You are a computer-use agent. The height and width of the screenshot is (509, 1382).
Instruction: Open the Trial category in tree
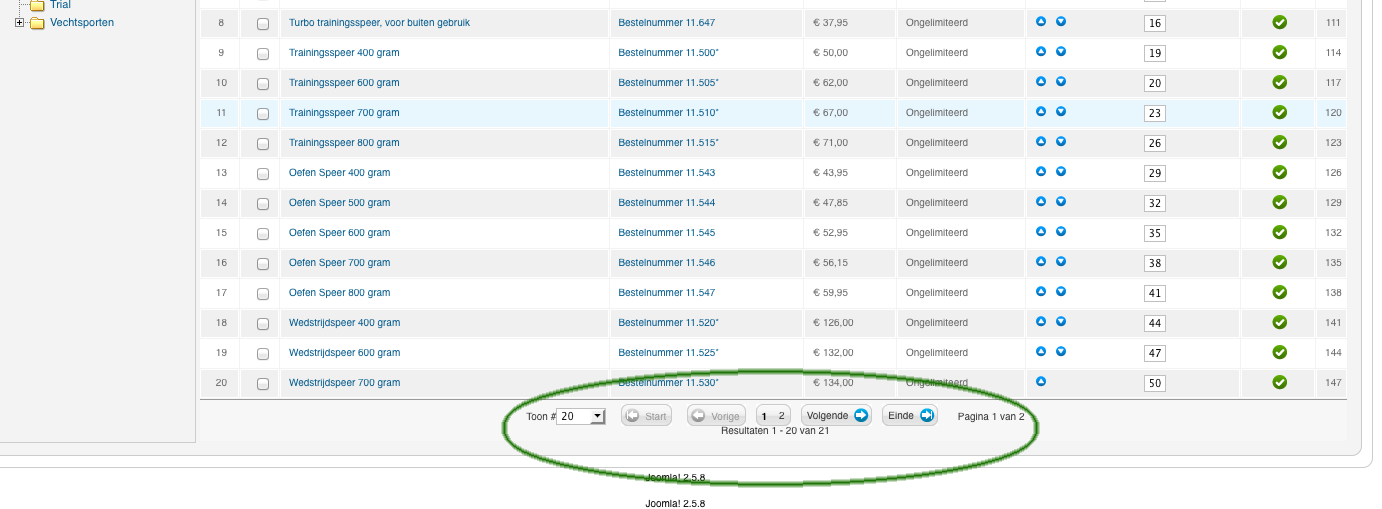pyautogui.click(x=60, y=5)
